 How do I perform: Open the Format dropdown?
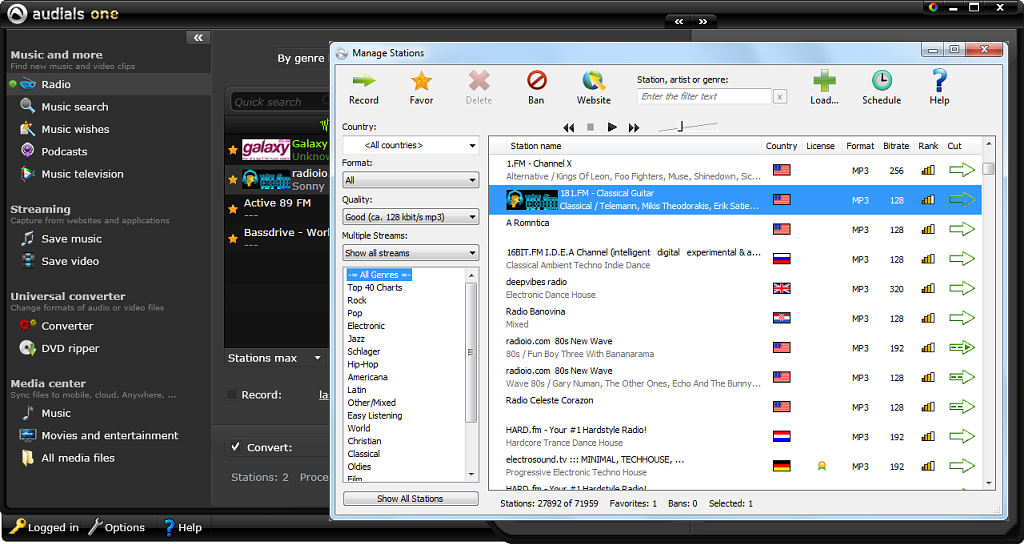click(411, 180)
